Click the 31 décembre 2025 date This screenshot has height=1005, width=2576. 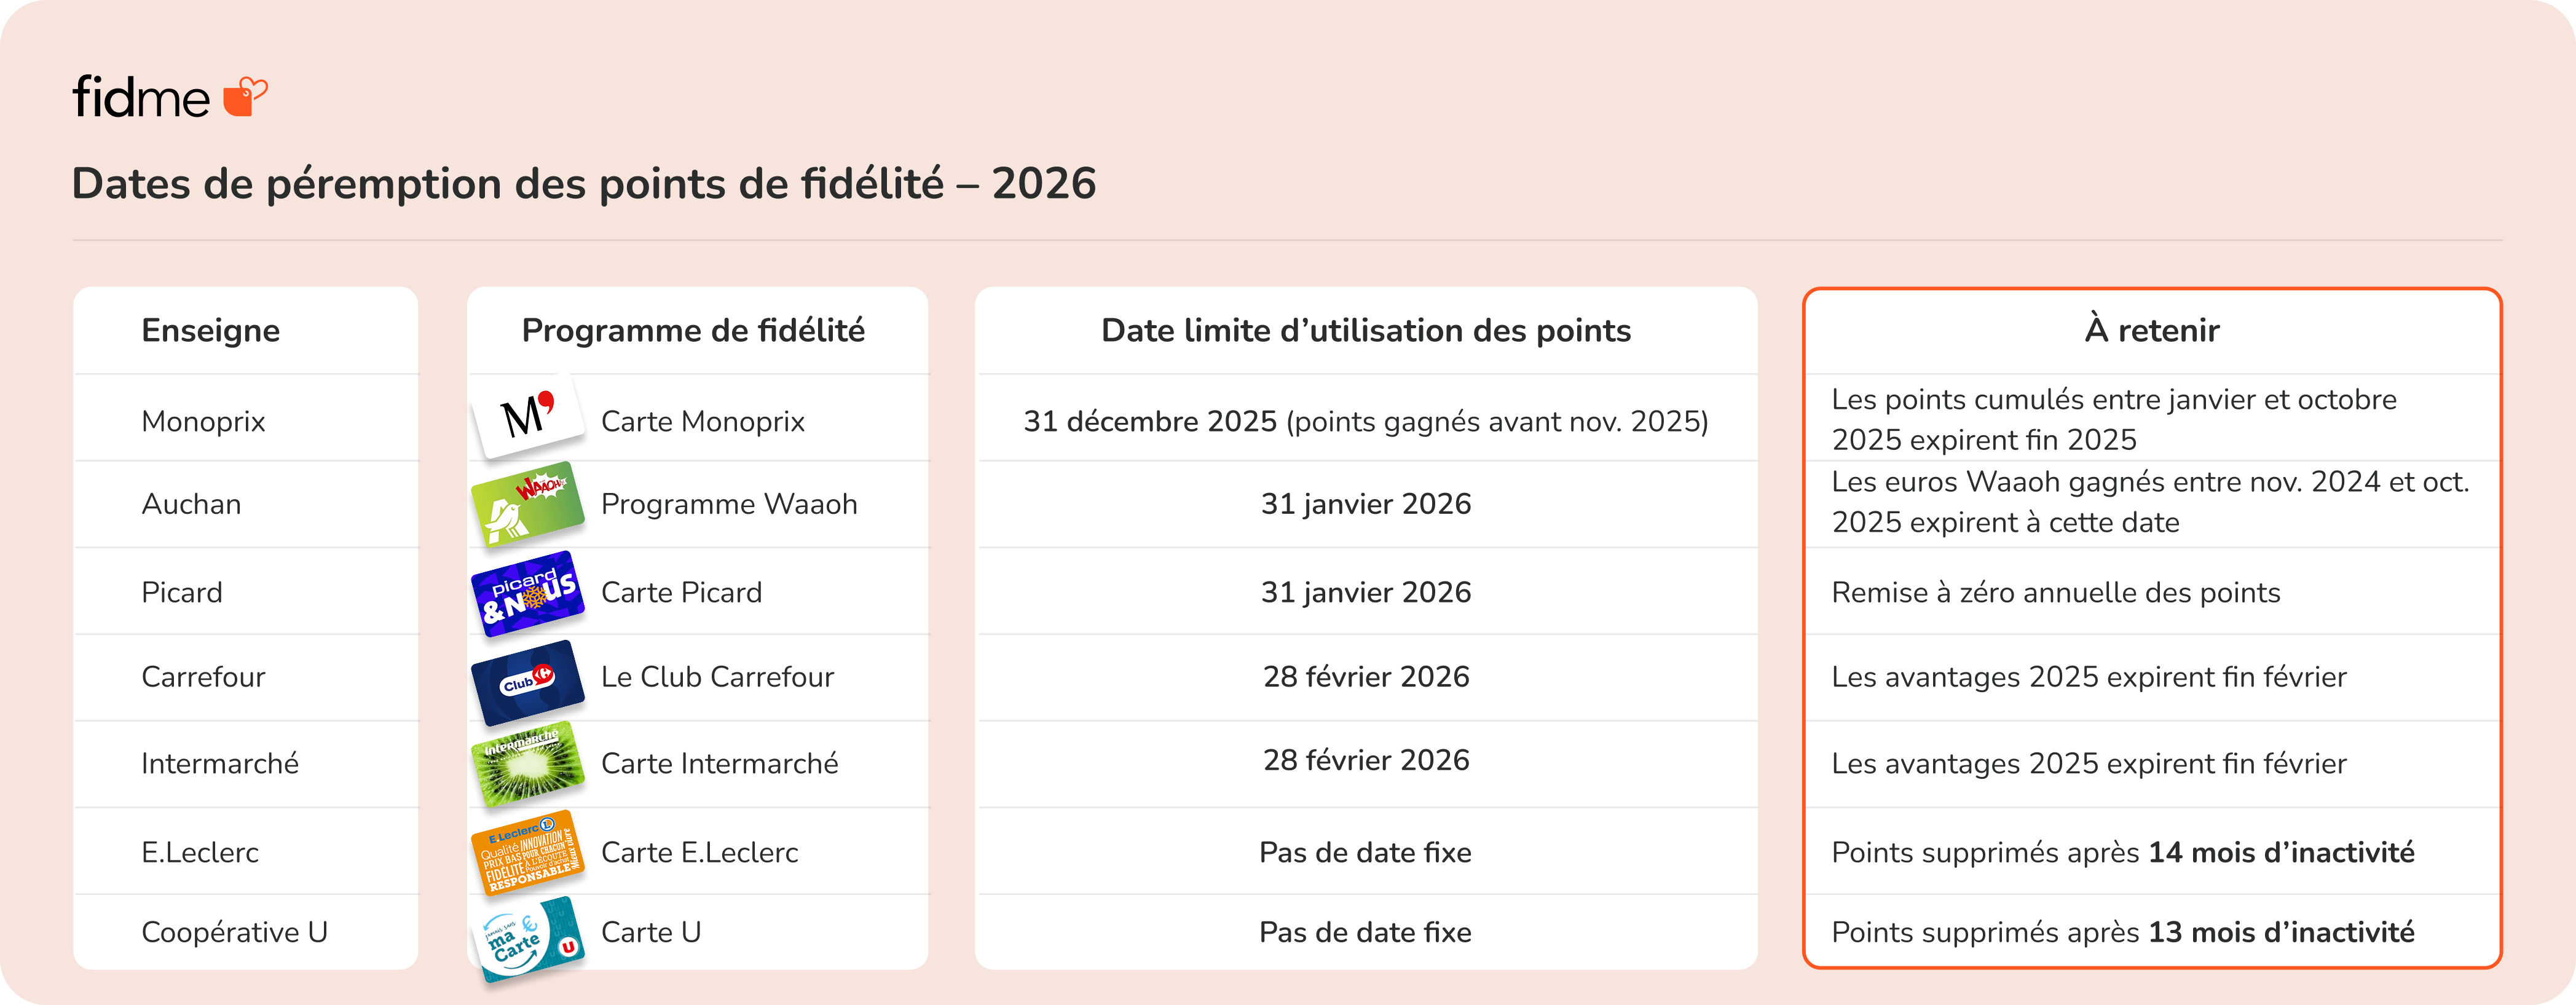[x=1150, y=422]
